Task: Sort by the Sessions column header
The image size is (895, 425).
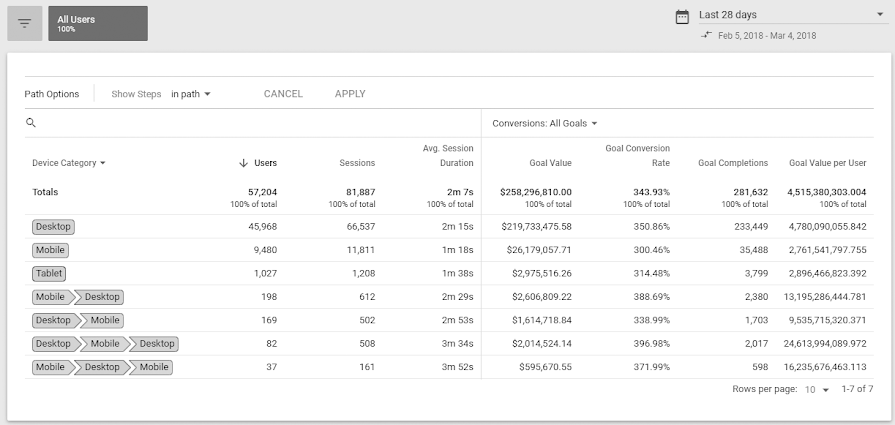Action: click(357, 163)
